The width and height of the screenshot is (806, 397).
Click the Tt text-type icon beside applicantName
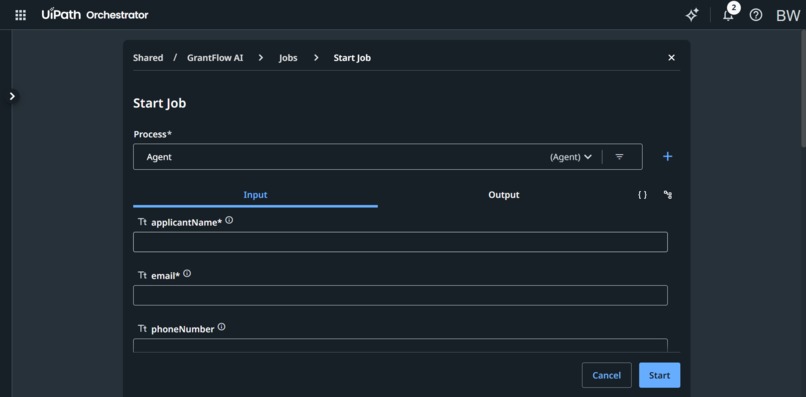[x=142, y=222]
